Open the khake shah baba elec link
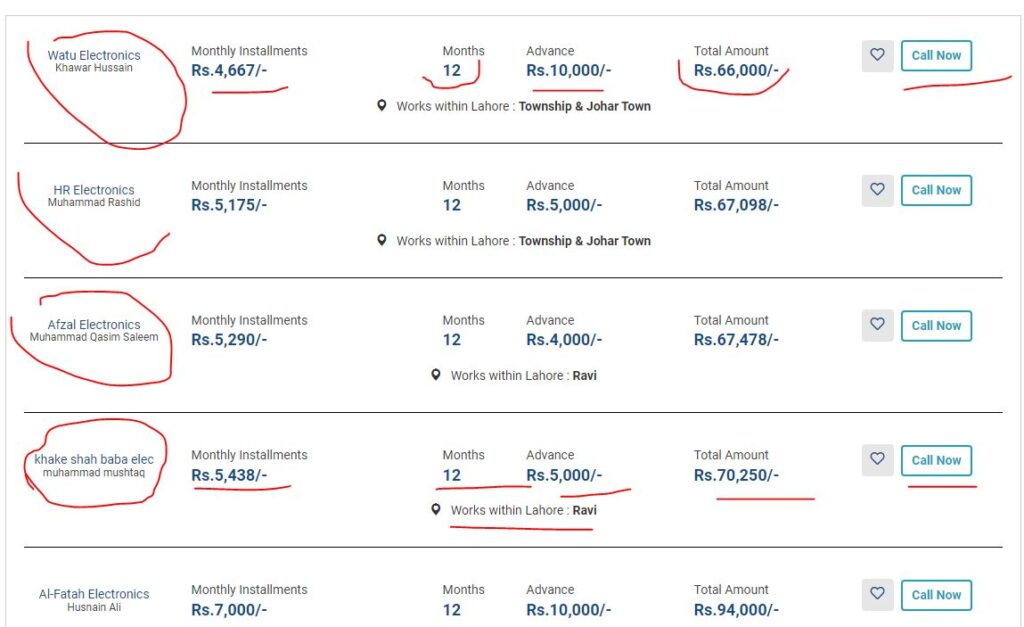The image size is (1024, 627). click(94, 460)
